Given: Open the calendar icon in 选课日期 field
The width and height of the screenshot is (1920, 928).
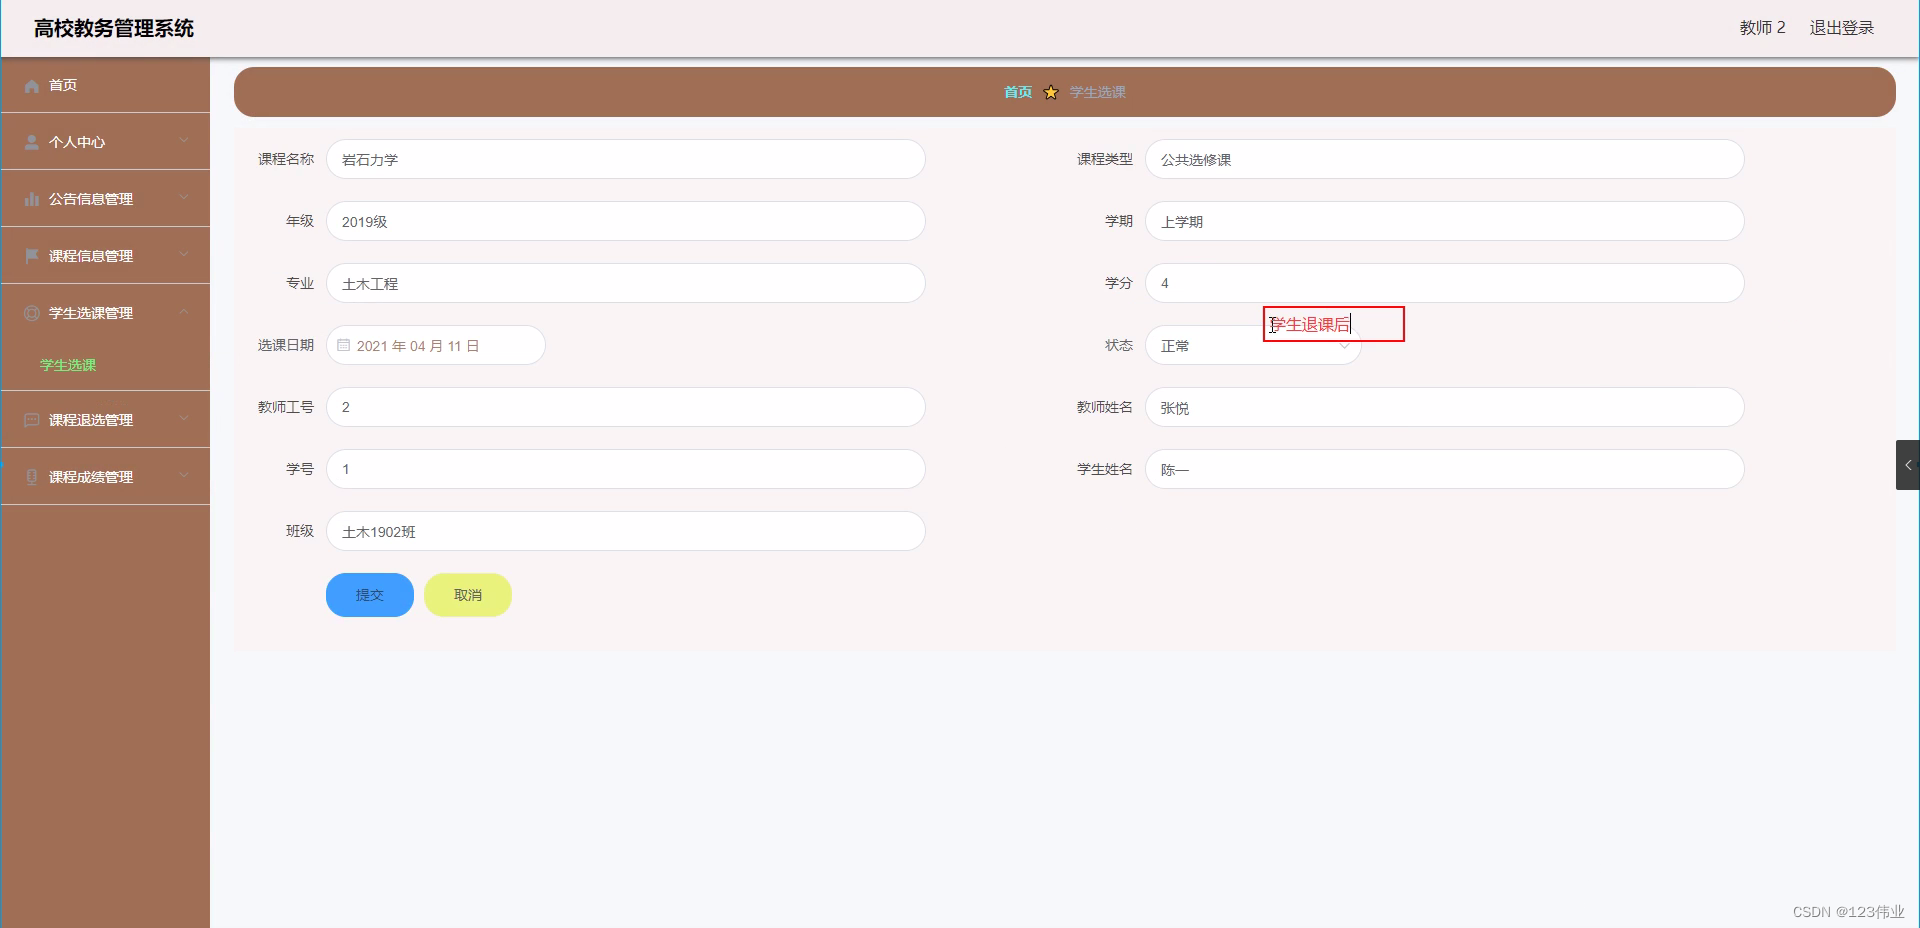Looking at the screenshot, I should tap(344, 345).
